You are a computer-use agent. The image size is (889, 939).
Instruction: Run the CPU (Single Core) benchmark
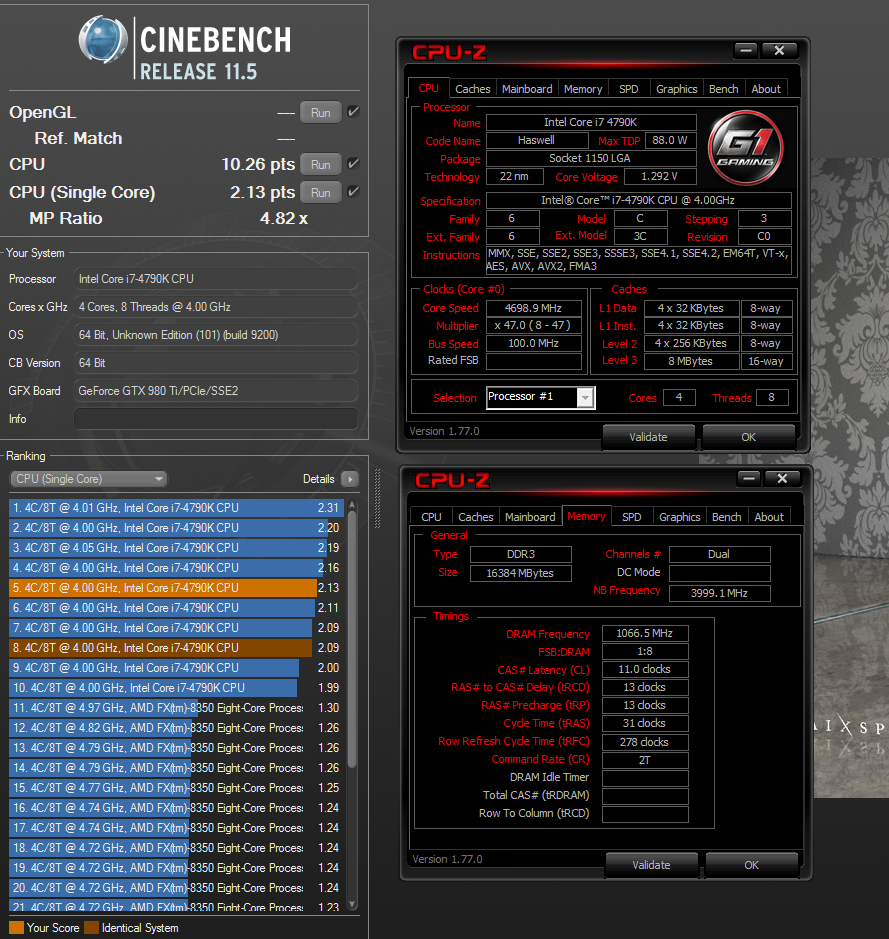[x=321, y=193]
